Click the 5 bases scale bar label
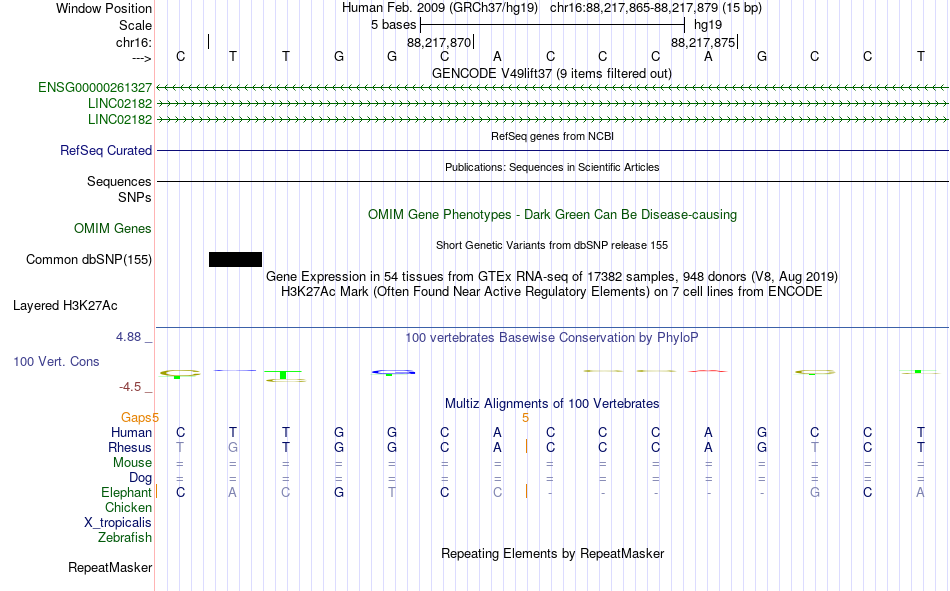Image resolution: width=950 pixels, height=591 pixels. (394, 25)
